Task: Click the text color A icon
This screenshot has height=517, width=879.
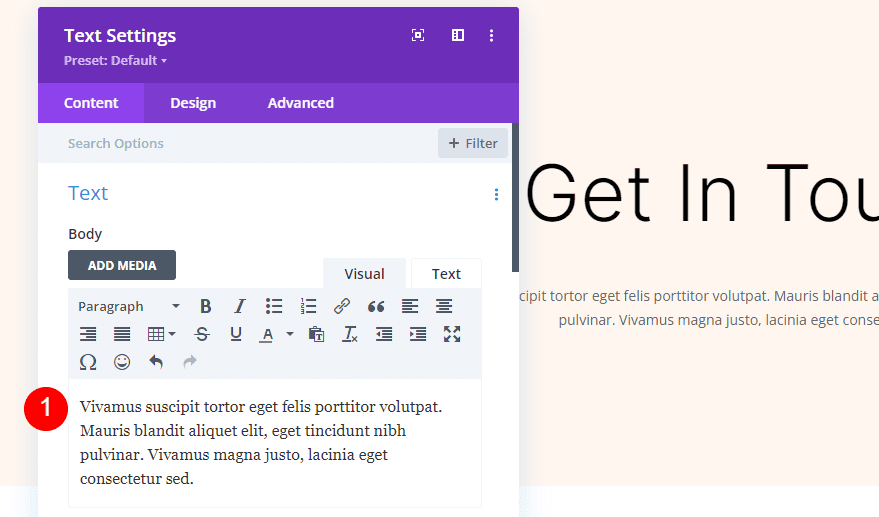Action: coord(267,335)
